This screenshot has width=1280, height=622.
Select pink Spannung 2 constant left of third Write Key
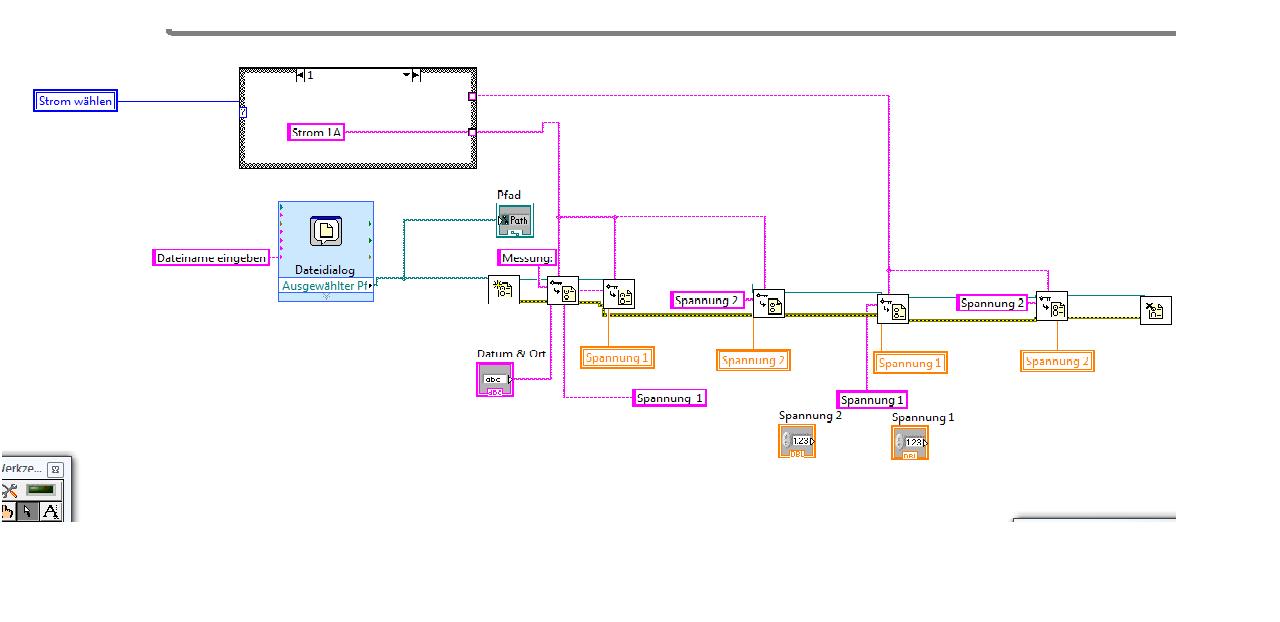click(708, 300)
